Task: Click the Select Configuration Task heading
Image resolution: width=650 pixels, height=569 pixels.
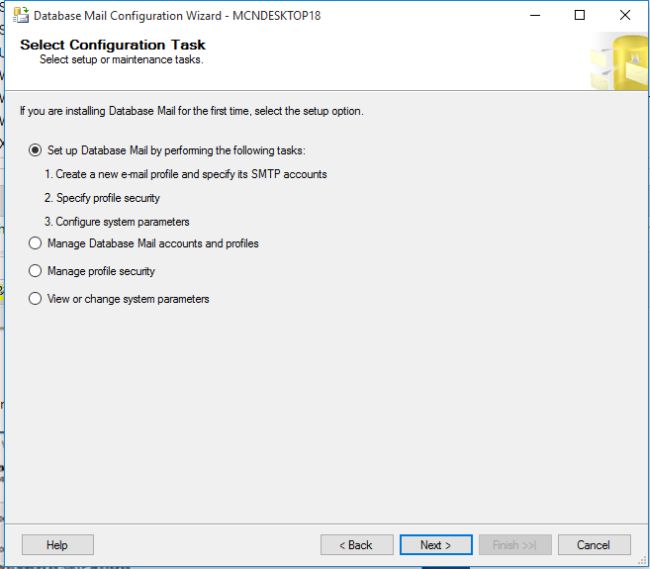Action: point(112,45)
